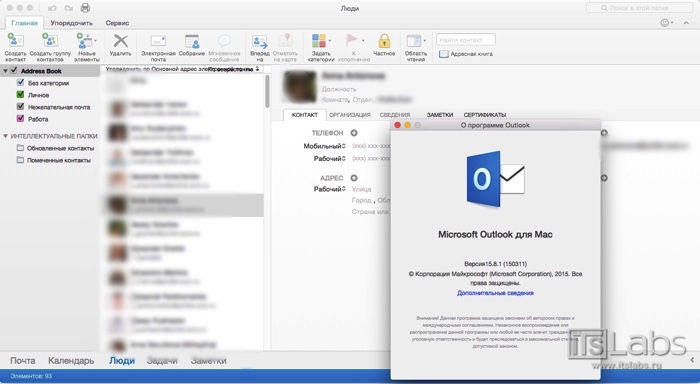The width and height of the screenshot is (700, 384).
Task: Click the Email (Электронная почта) icon
Action: pyautogui.click(x=158, y=41)
